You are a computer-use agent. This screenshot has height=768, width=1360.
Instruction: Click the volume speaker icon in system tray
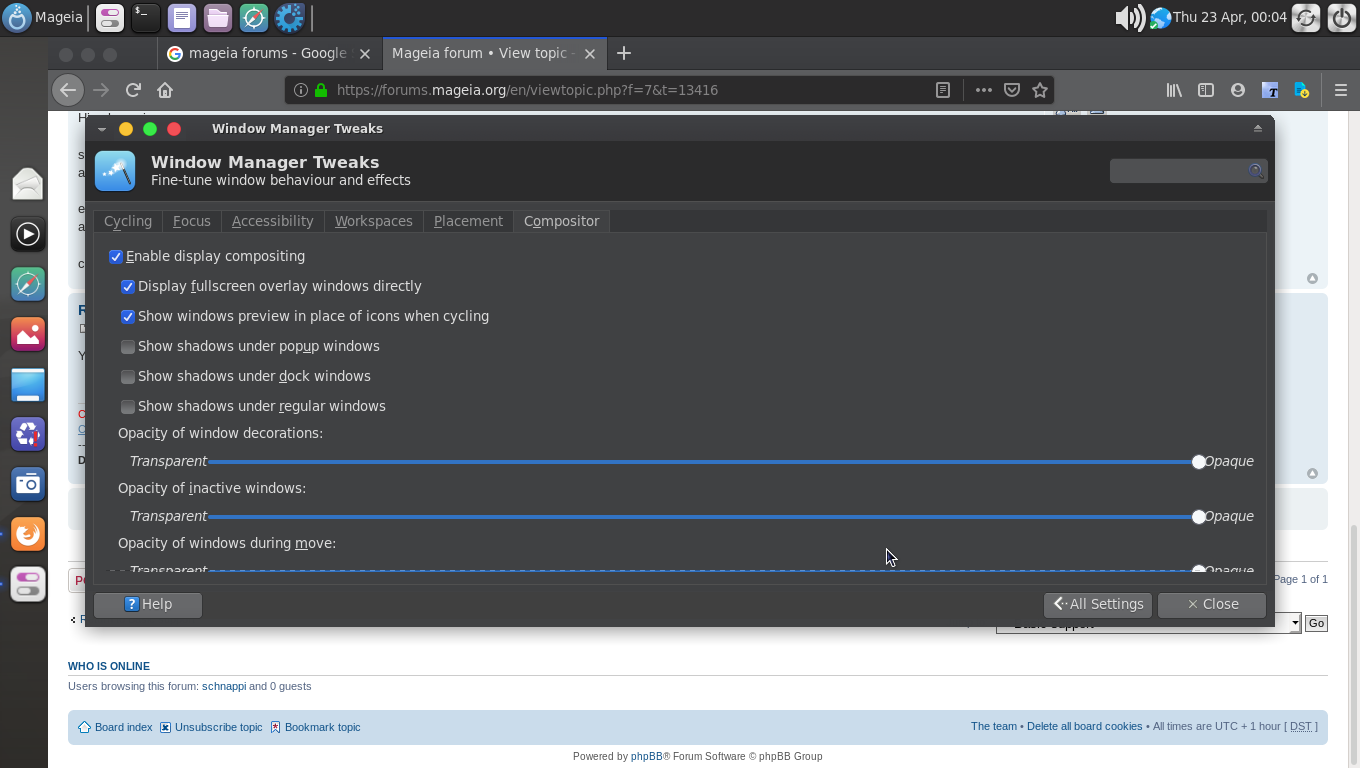click(x=1129, y=17)
